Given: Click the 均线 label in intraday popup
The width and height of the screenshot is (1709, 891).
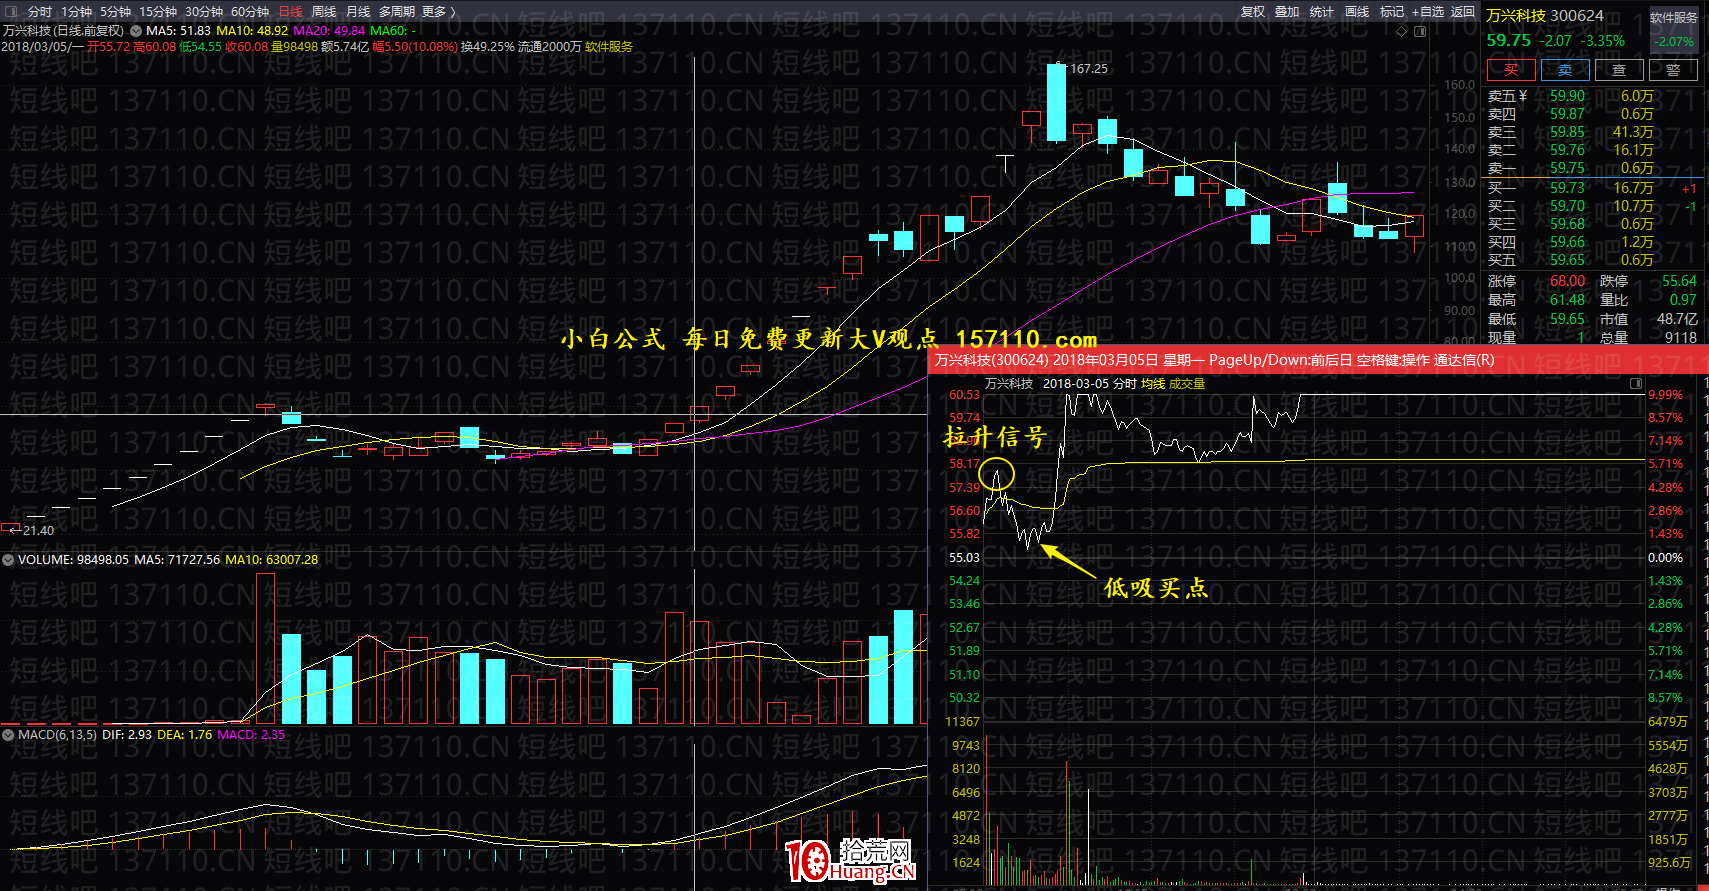Looking at the screenshot, I should click(x=1153, y=384).
